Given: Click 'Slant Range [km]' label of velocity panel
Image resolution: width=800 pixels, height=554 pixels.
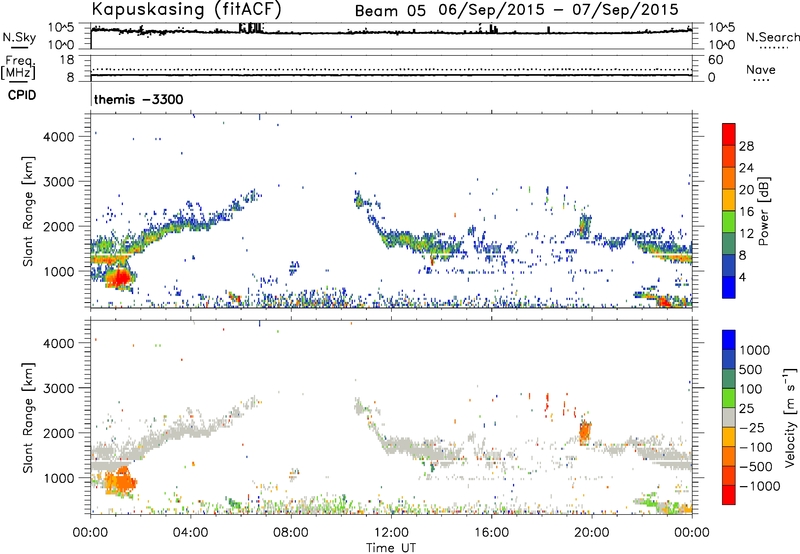Looking at the screenshot, I should (x=29, y=418).
